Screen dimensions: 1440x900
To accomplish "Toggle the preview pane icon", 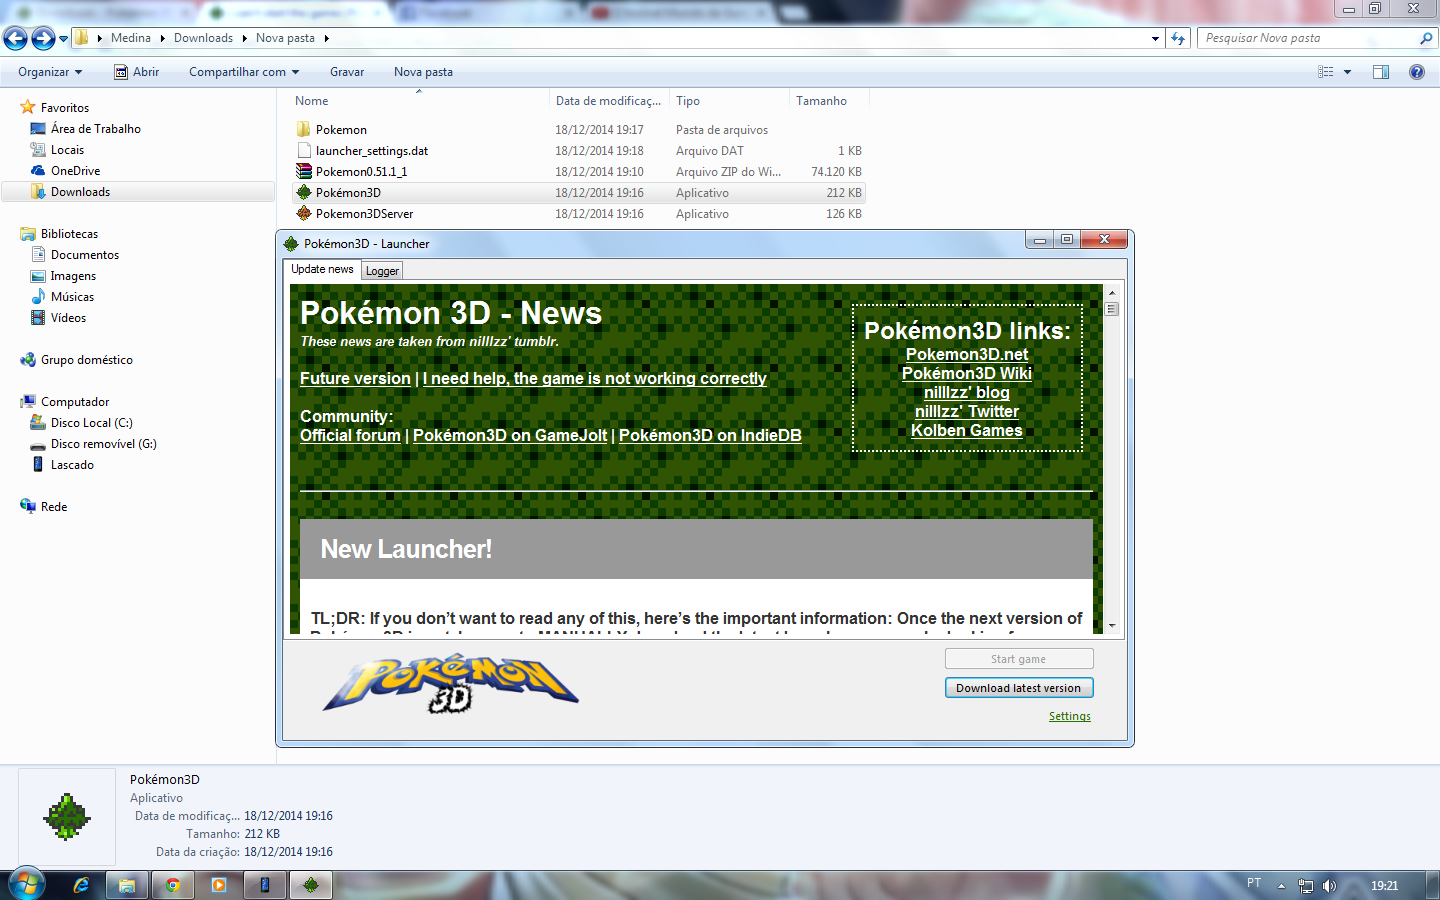I will coord(1381,72).
